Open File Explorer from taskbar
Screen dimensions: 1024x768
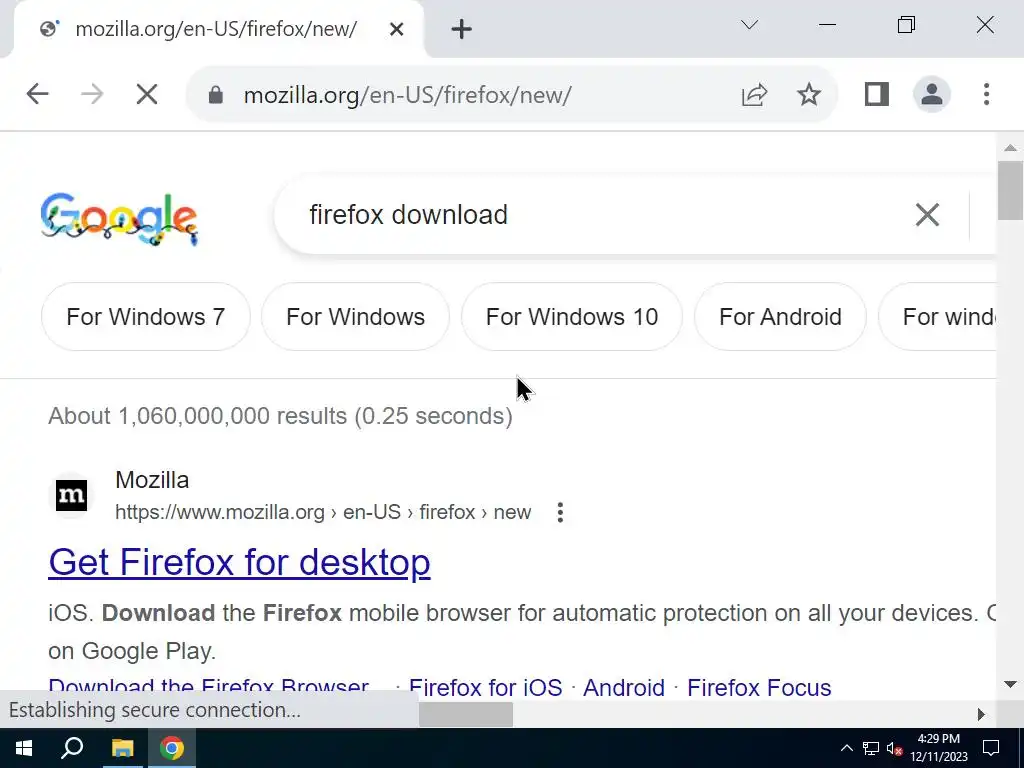point(122,748)
